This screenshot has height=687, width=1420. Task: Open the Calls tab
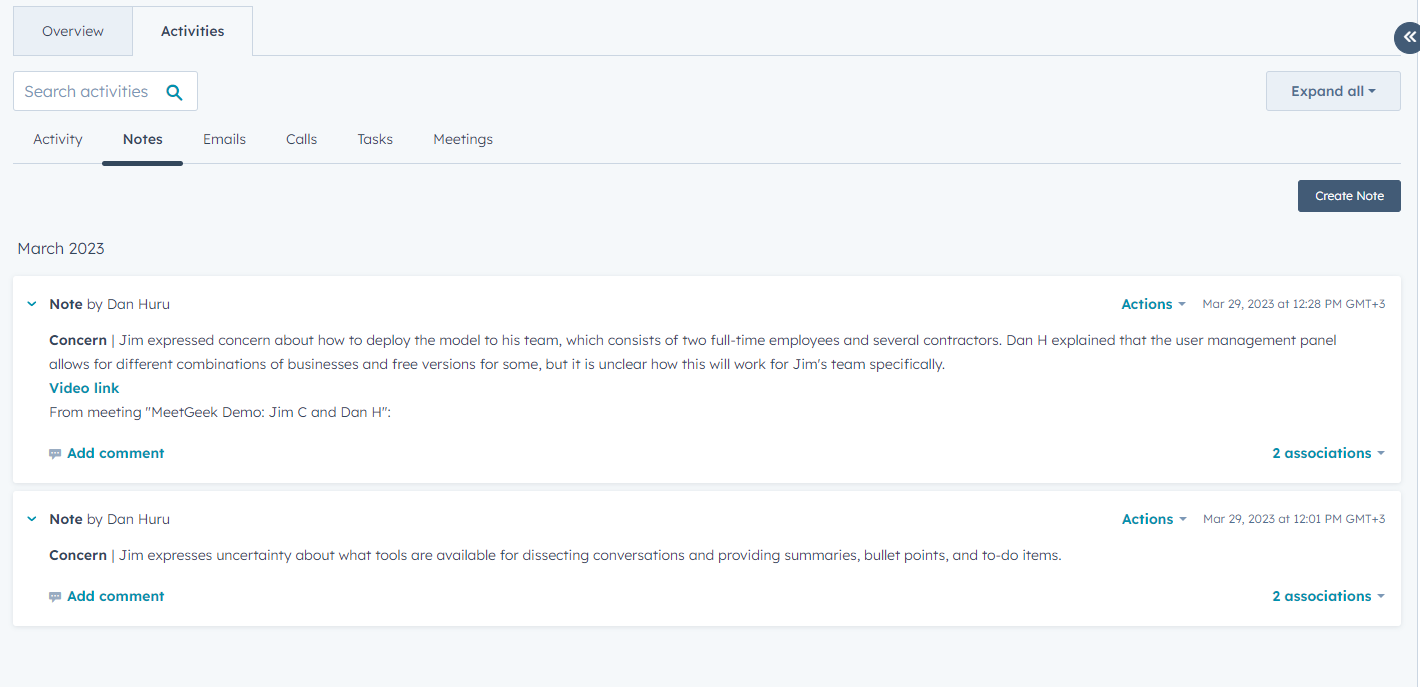click(x=301, y=139)
